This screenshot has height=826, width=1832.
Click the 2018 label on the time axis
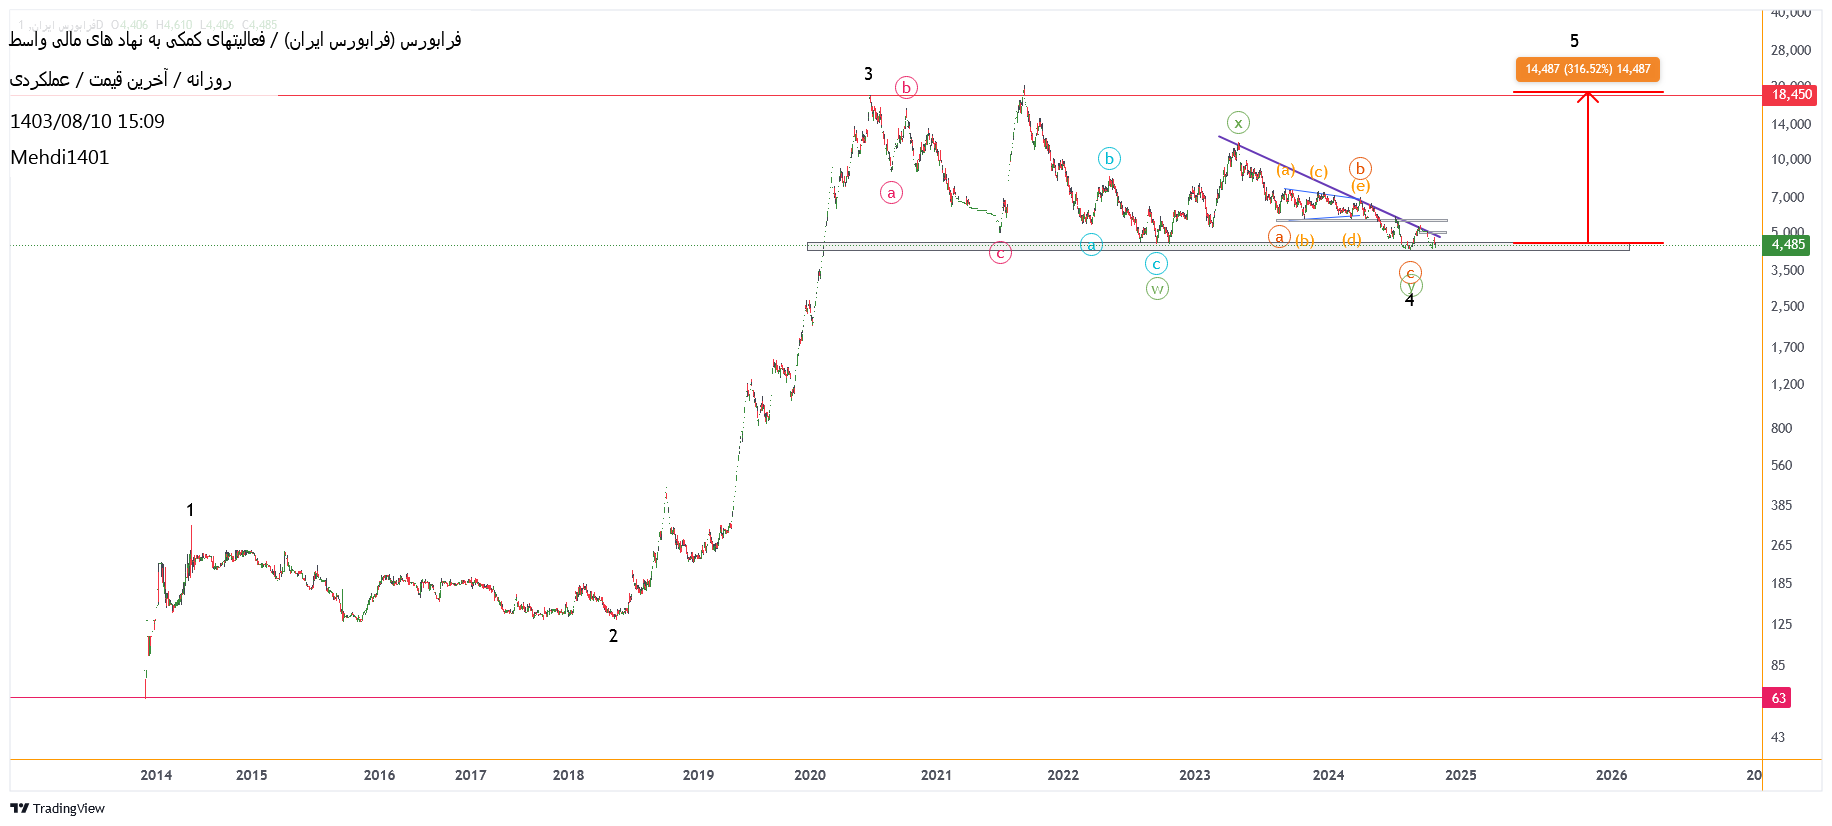[x=568, y=775]
